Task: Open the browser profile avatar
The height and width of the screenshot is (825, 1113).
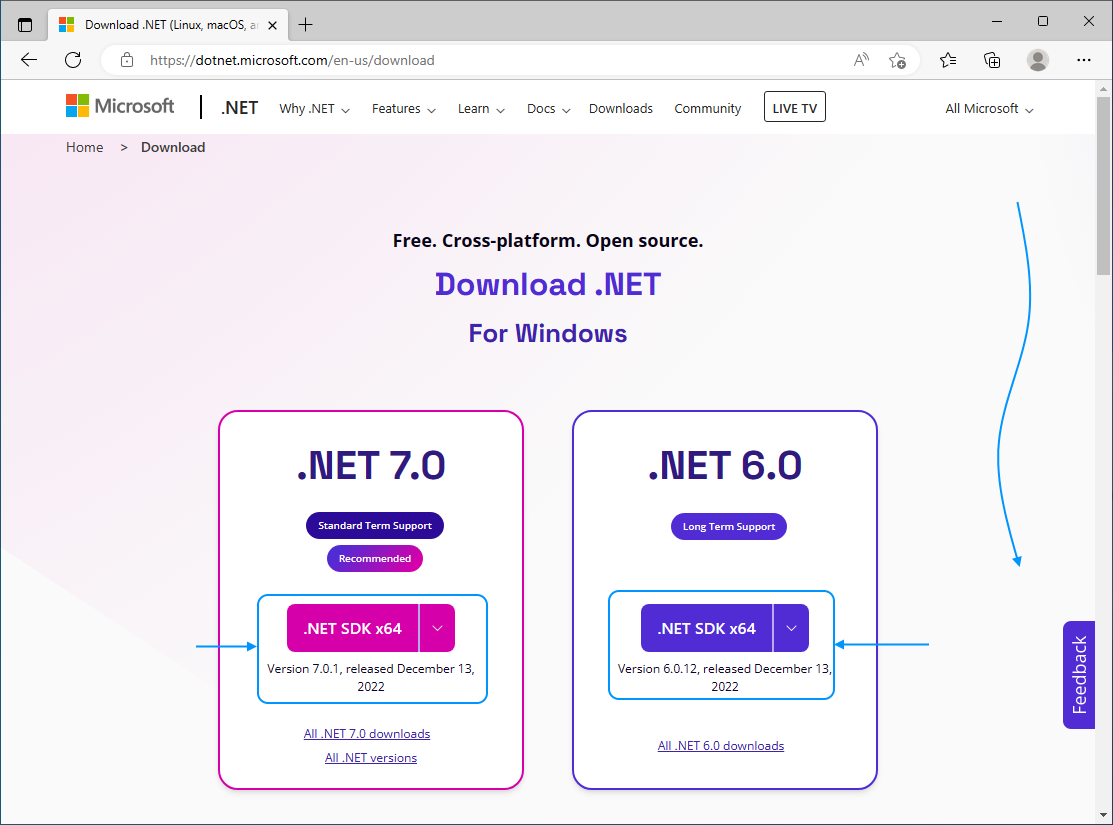Action: [1038, 60]
